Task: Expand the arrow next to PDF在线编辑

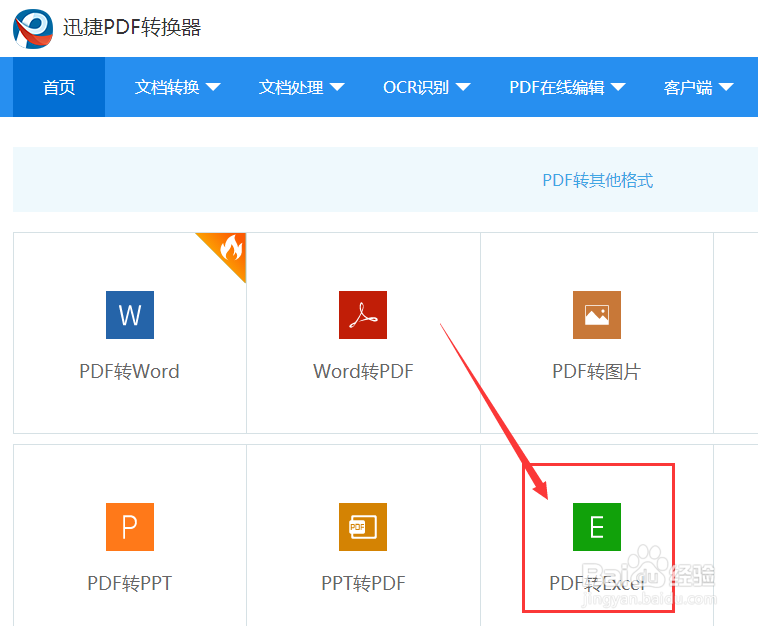Action: click(x=618, y=87)
